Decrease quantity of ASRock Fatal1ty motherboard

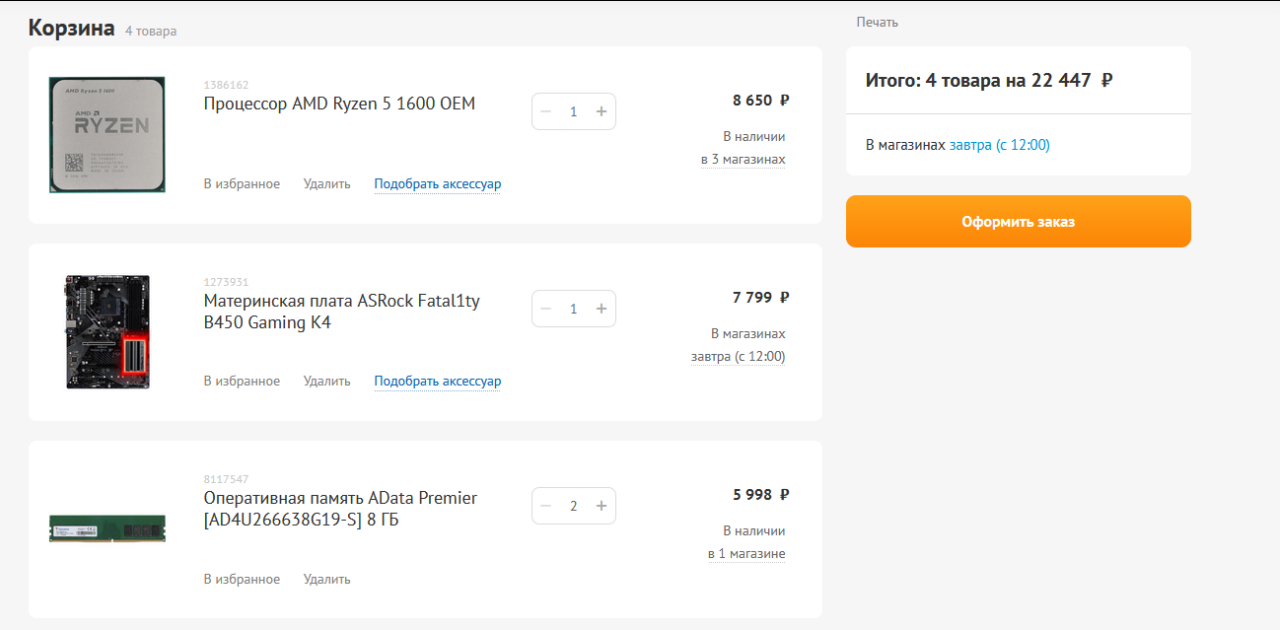[x=546, y=308]
